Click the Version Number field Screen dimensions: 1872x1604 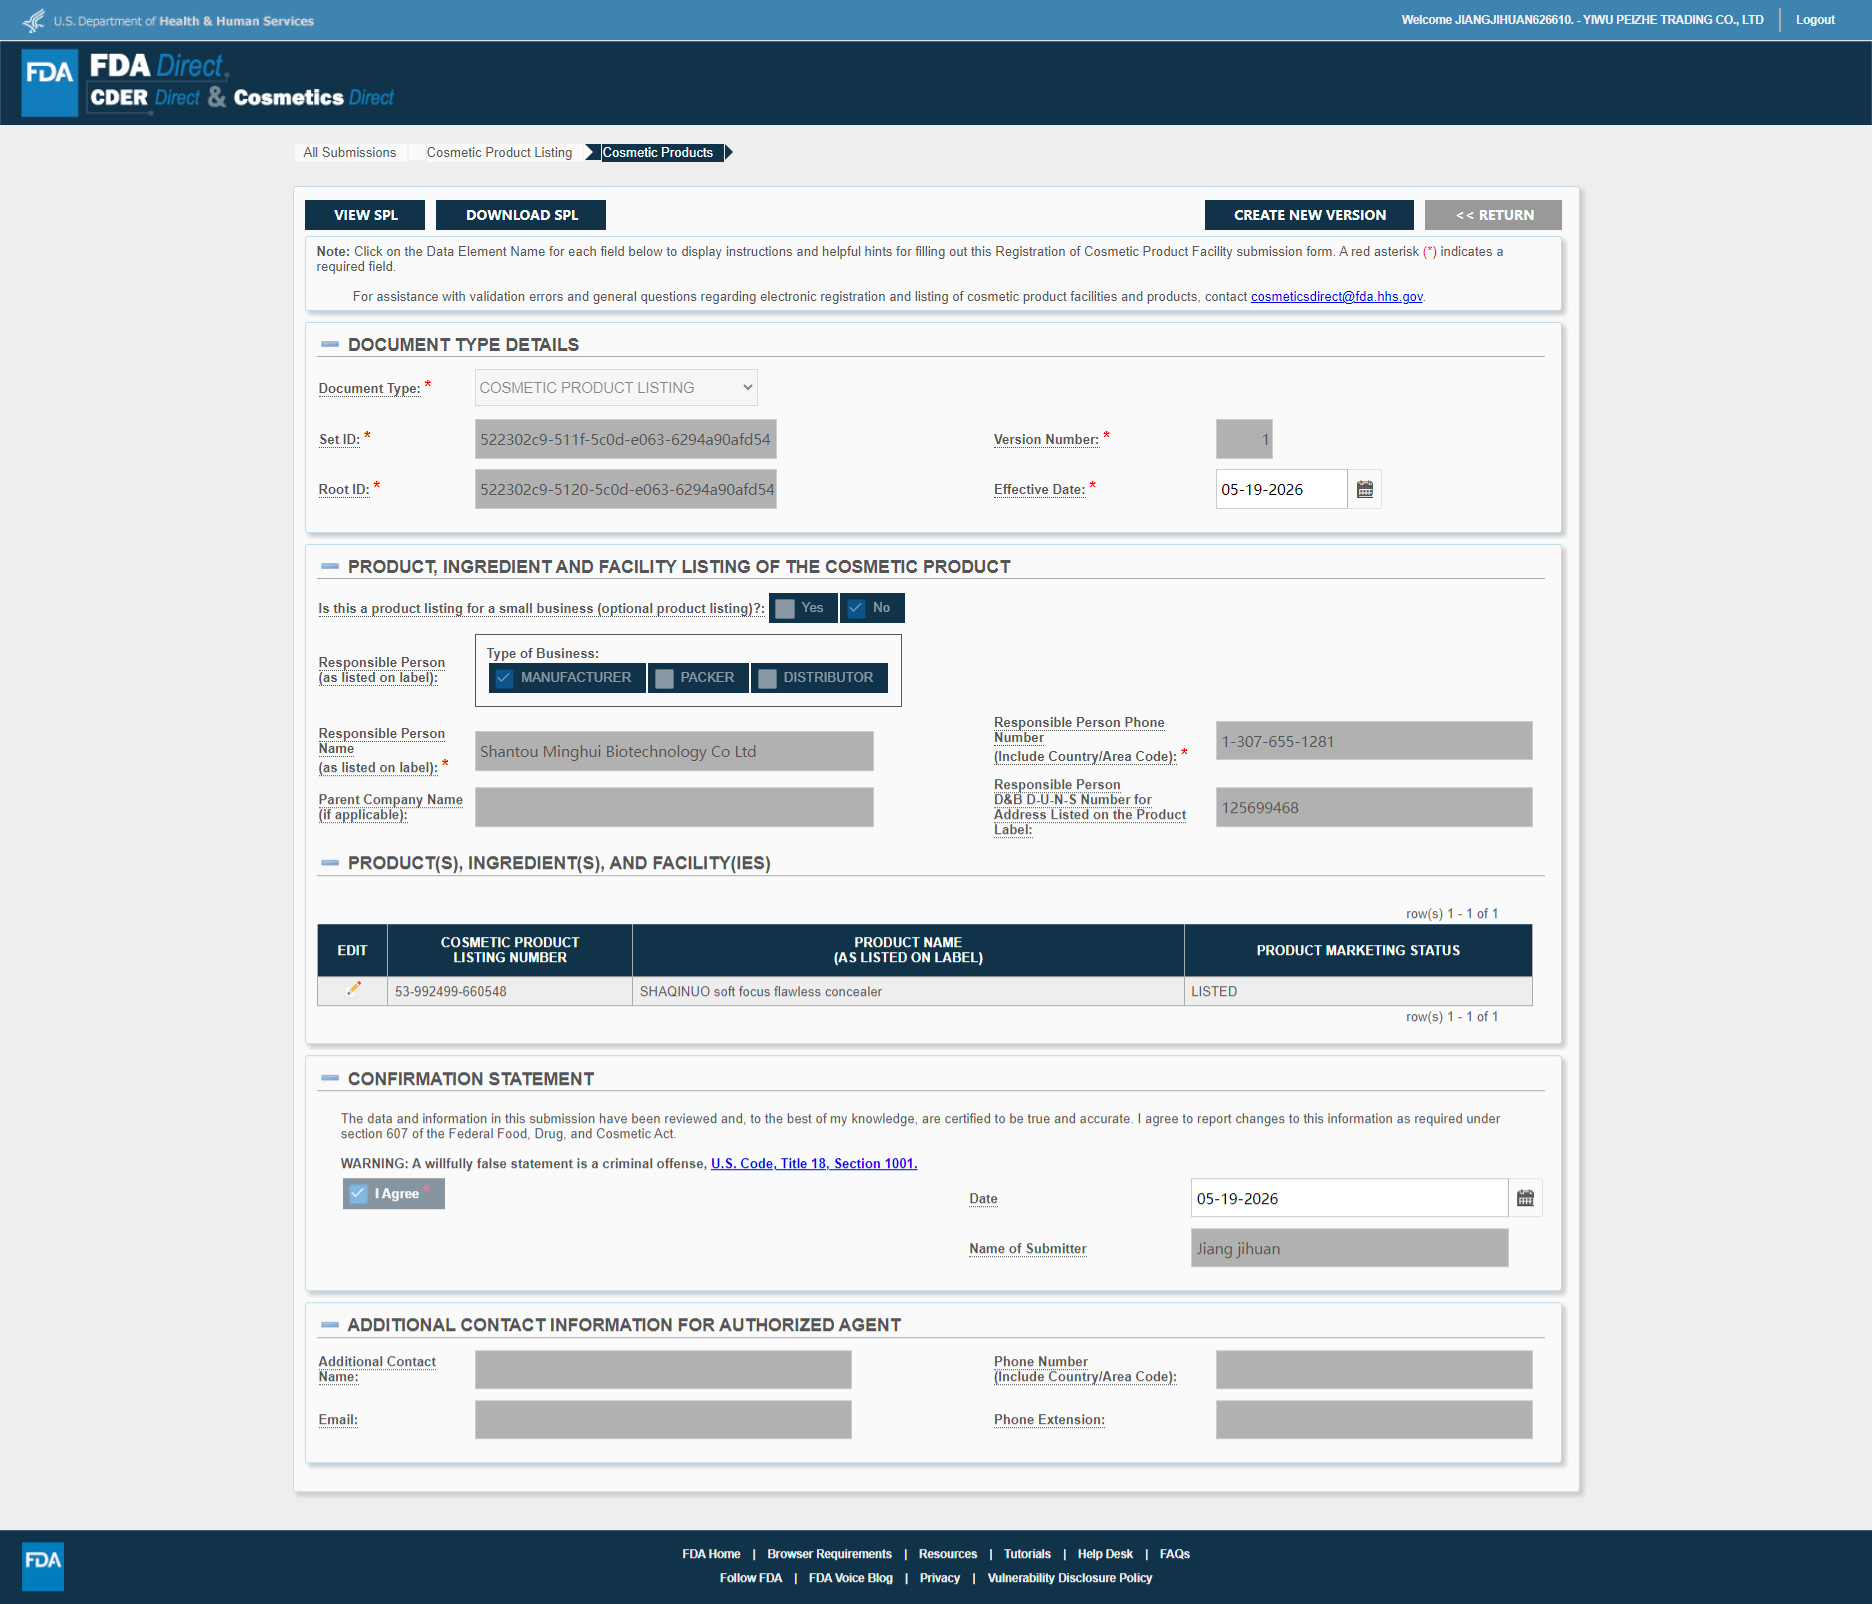pos(1244,439)
